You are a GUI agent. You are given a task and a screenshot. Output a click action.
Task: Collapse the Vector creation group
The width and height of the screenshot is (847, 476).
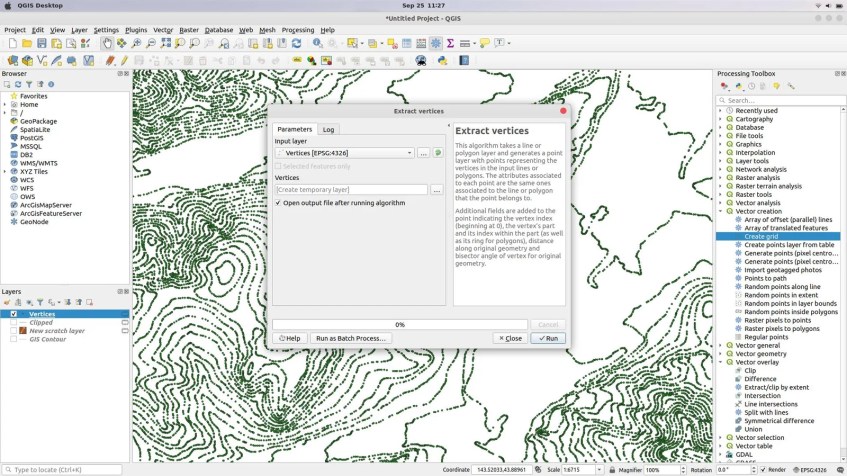720,211
